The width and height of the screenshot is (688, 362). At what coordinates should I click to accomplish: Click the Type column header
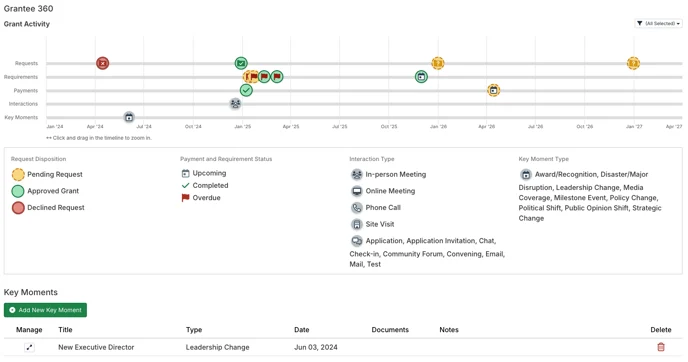point(194,330)
